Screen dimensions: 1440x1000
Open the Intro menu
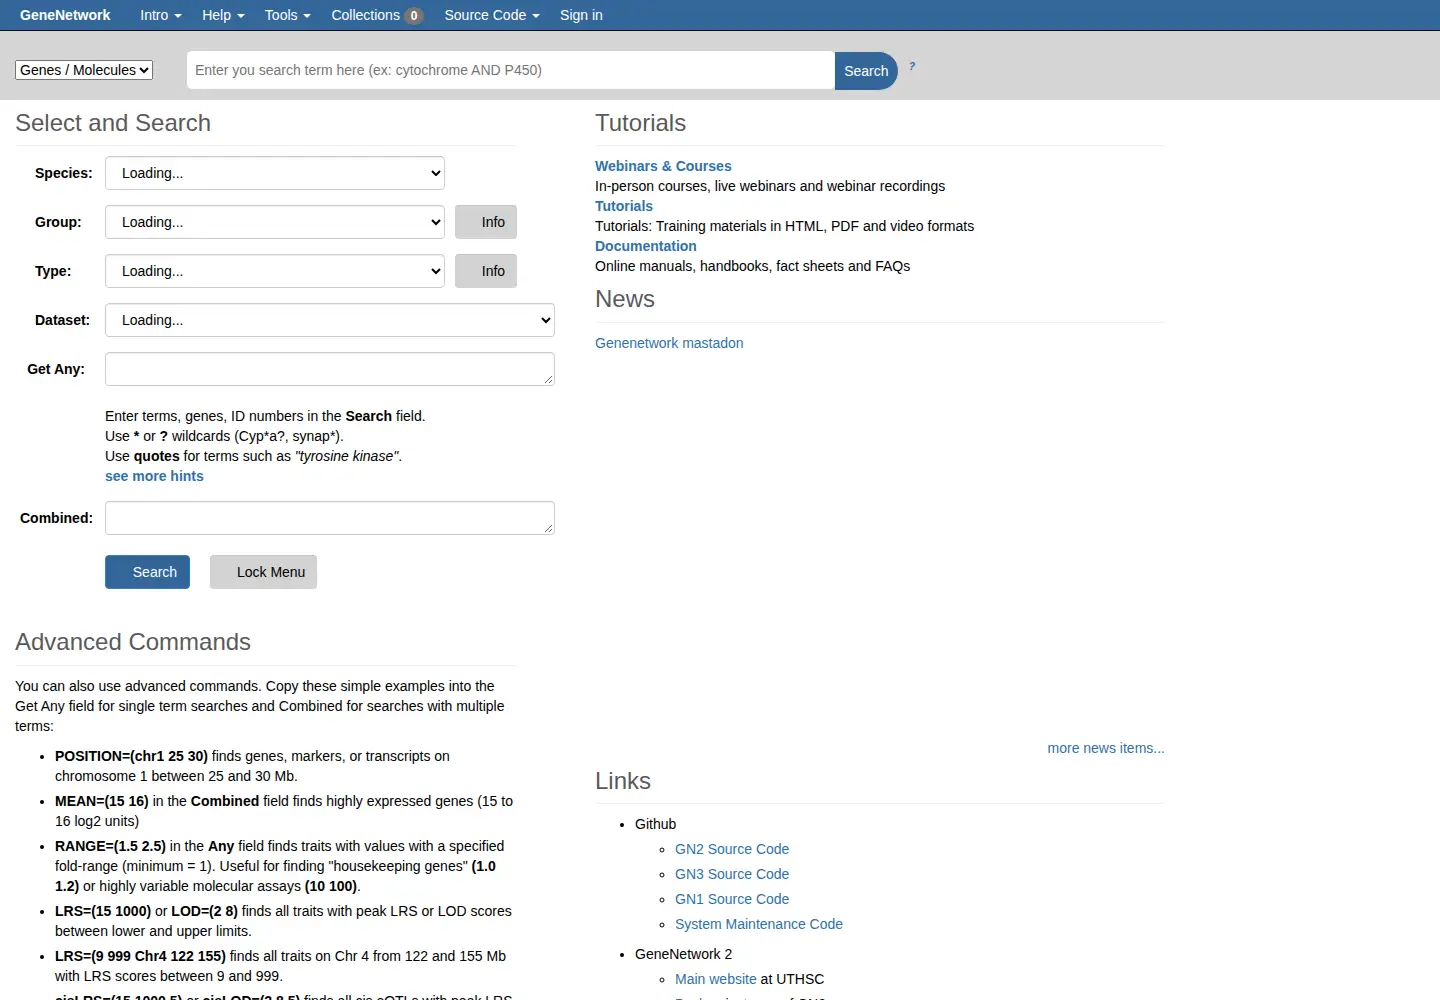point(161,15)
